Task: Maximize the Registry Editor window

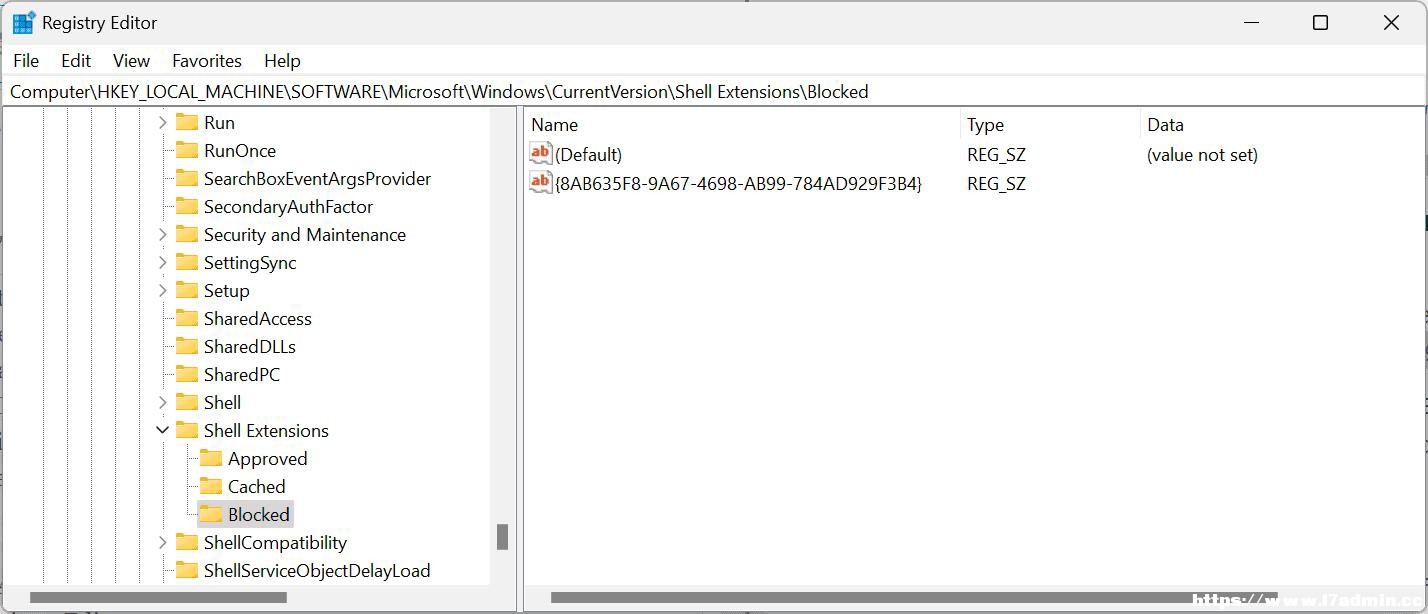Action: coord(1320,23)
